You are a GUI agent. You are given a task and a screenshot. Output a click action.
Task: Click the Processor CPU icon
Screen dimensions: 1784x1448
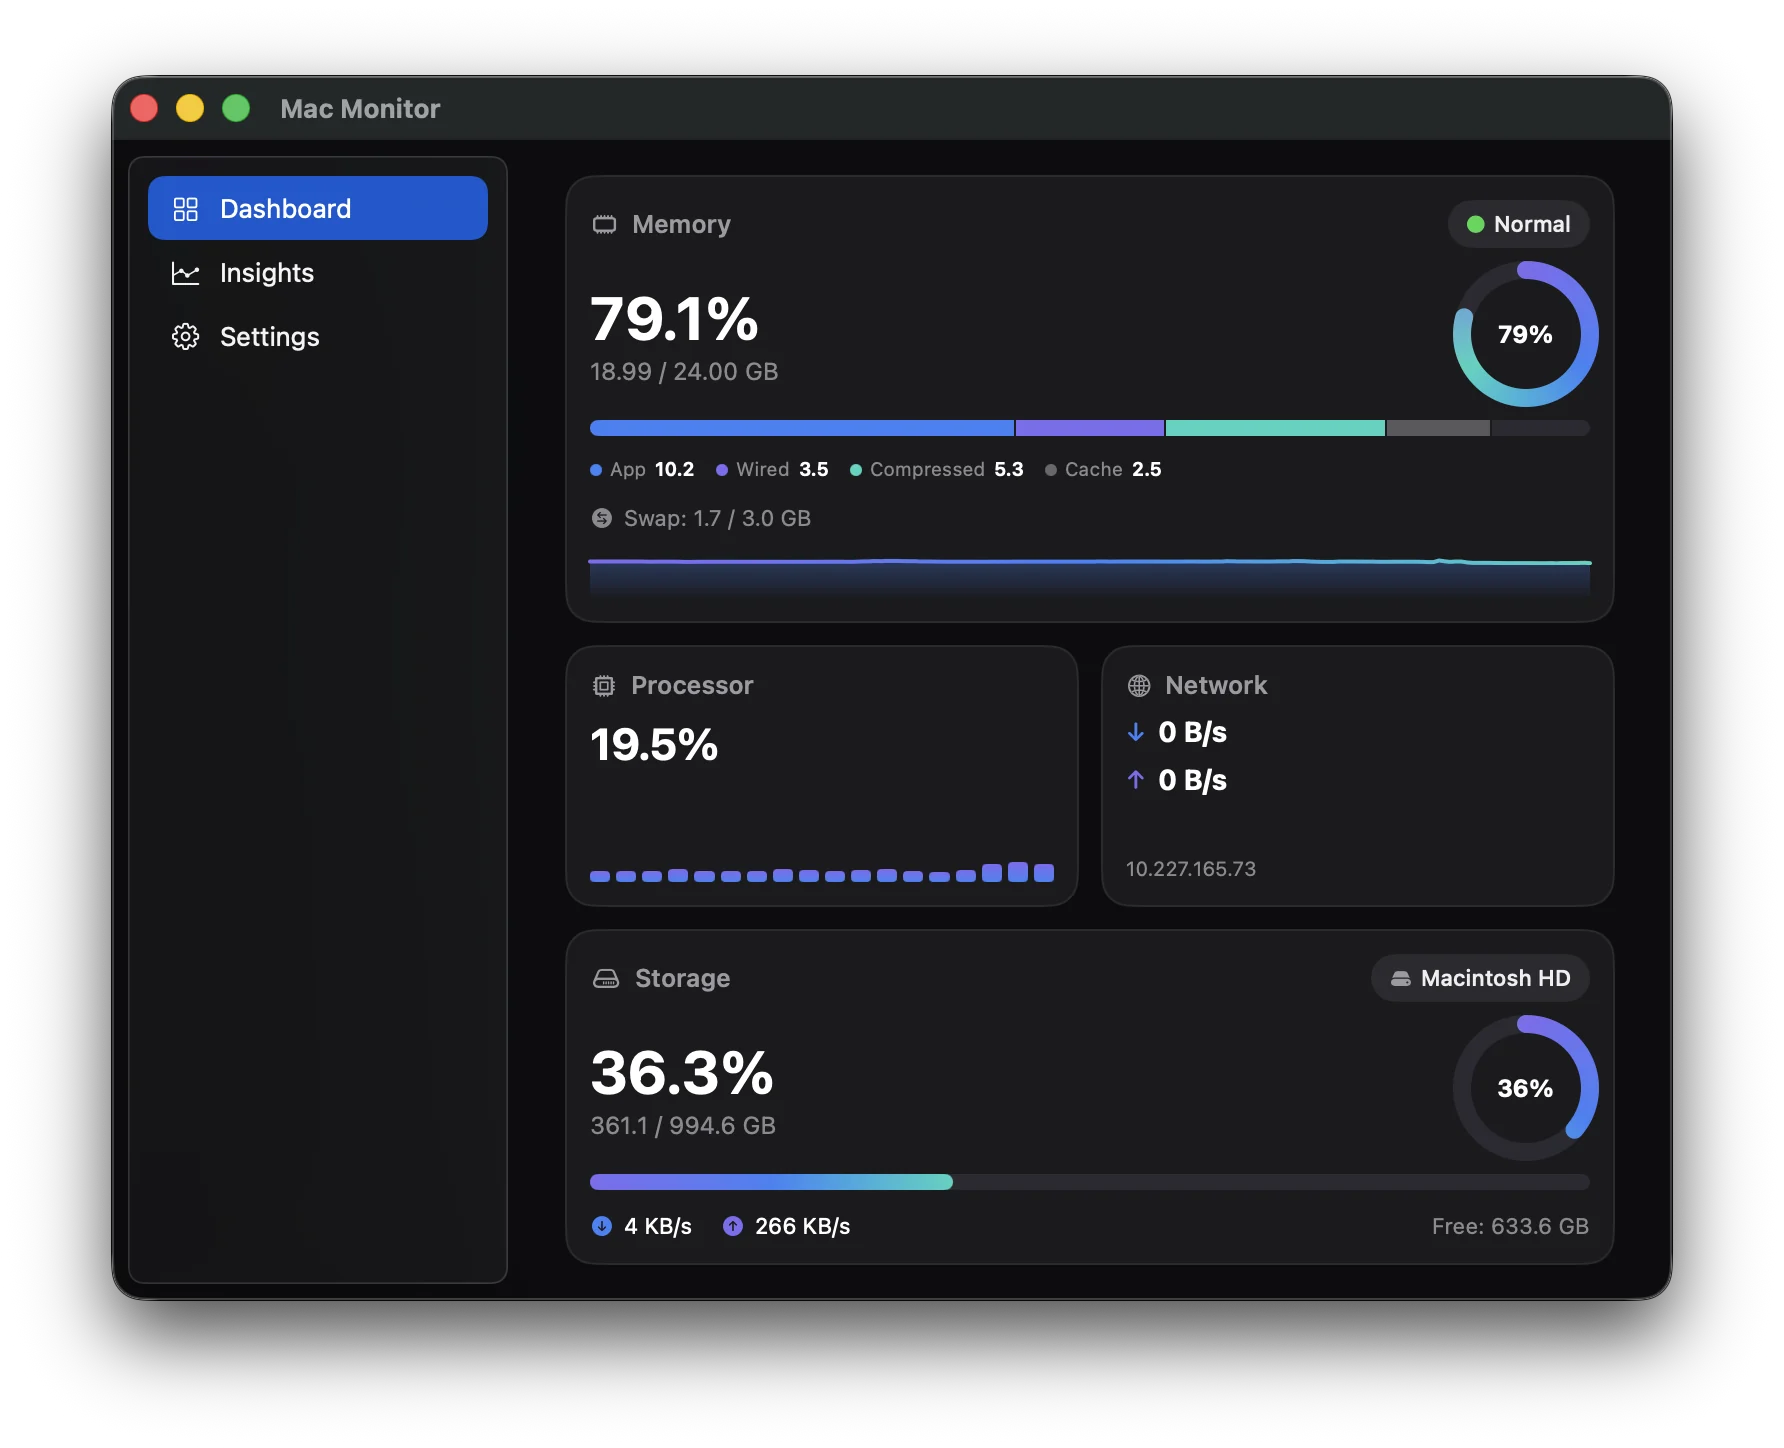coord(604,685)
